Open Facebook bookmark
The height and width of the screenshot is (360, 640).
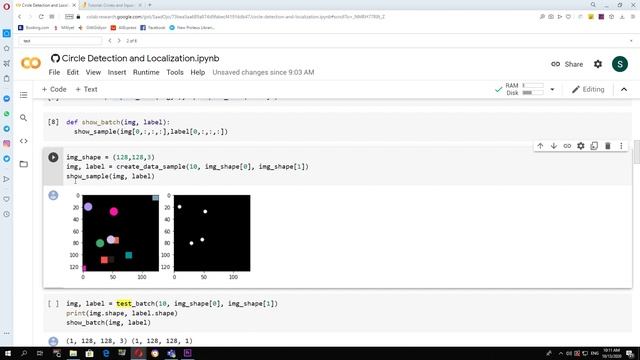pos(153,28)
